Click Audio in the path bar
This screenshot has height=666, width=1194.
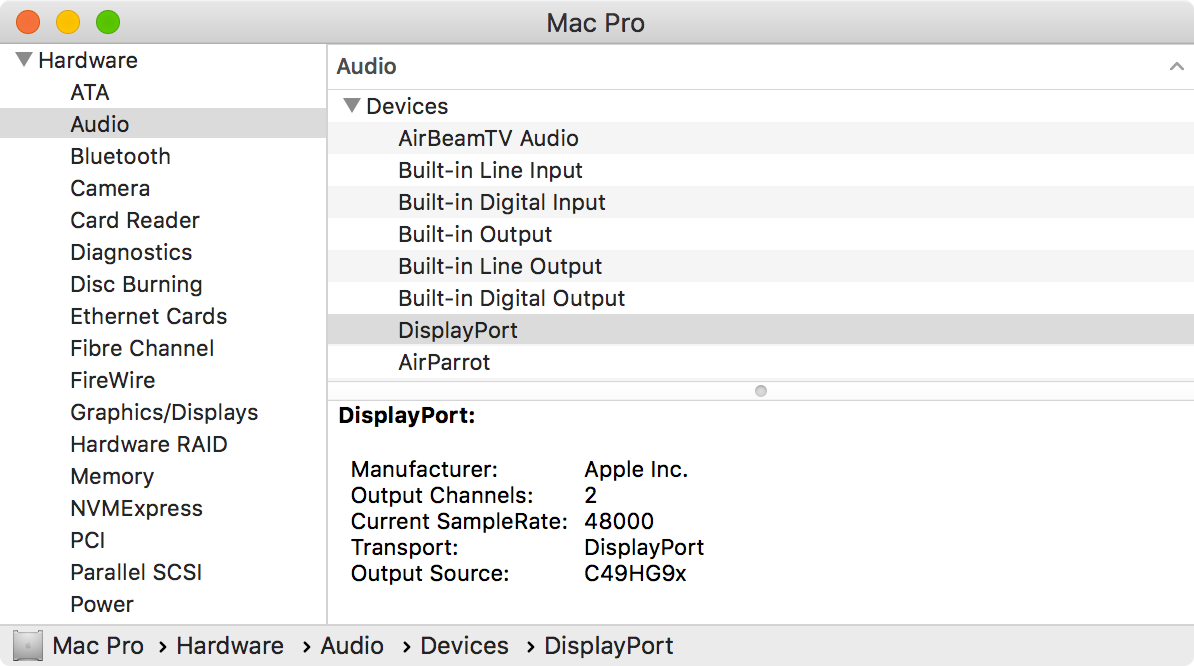(x=352, y=645)
